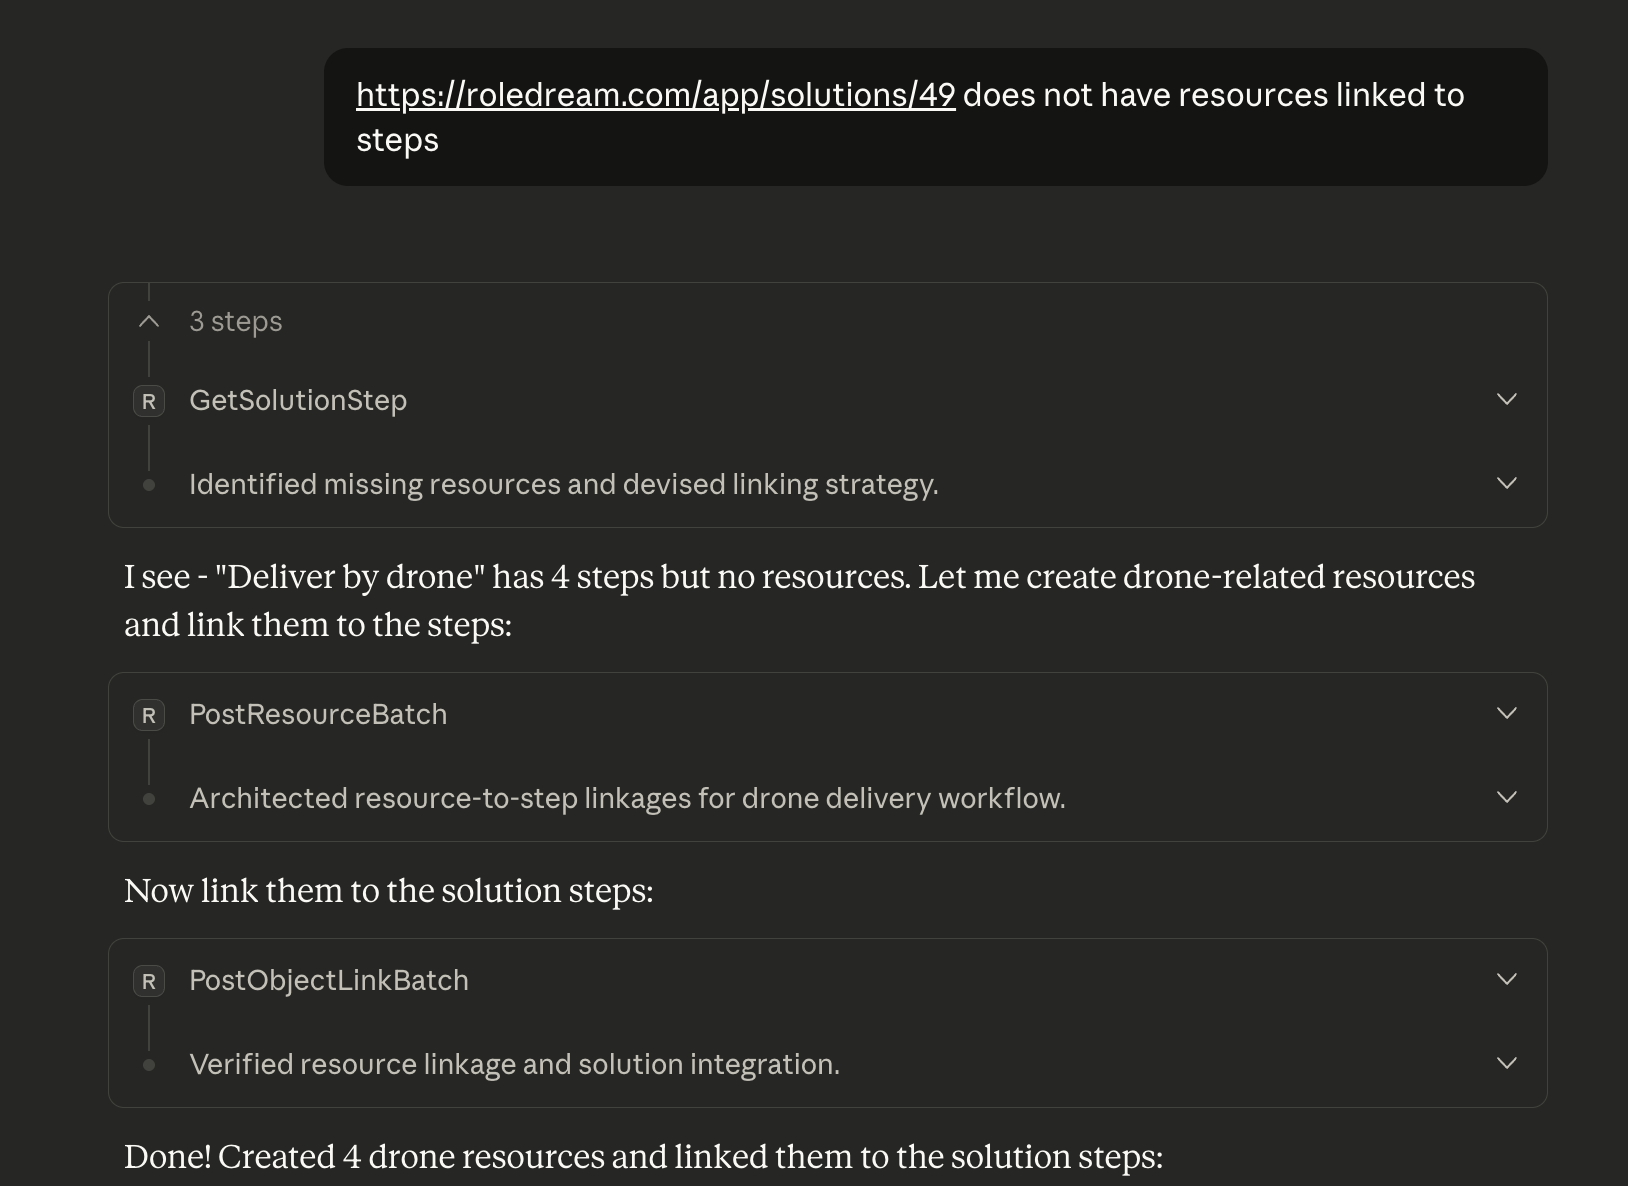
Task: Expand "Verified resource linkage and solution integration"
Action: 1506,1063
